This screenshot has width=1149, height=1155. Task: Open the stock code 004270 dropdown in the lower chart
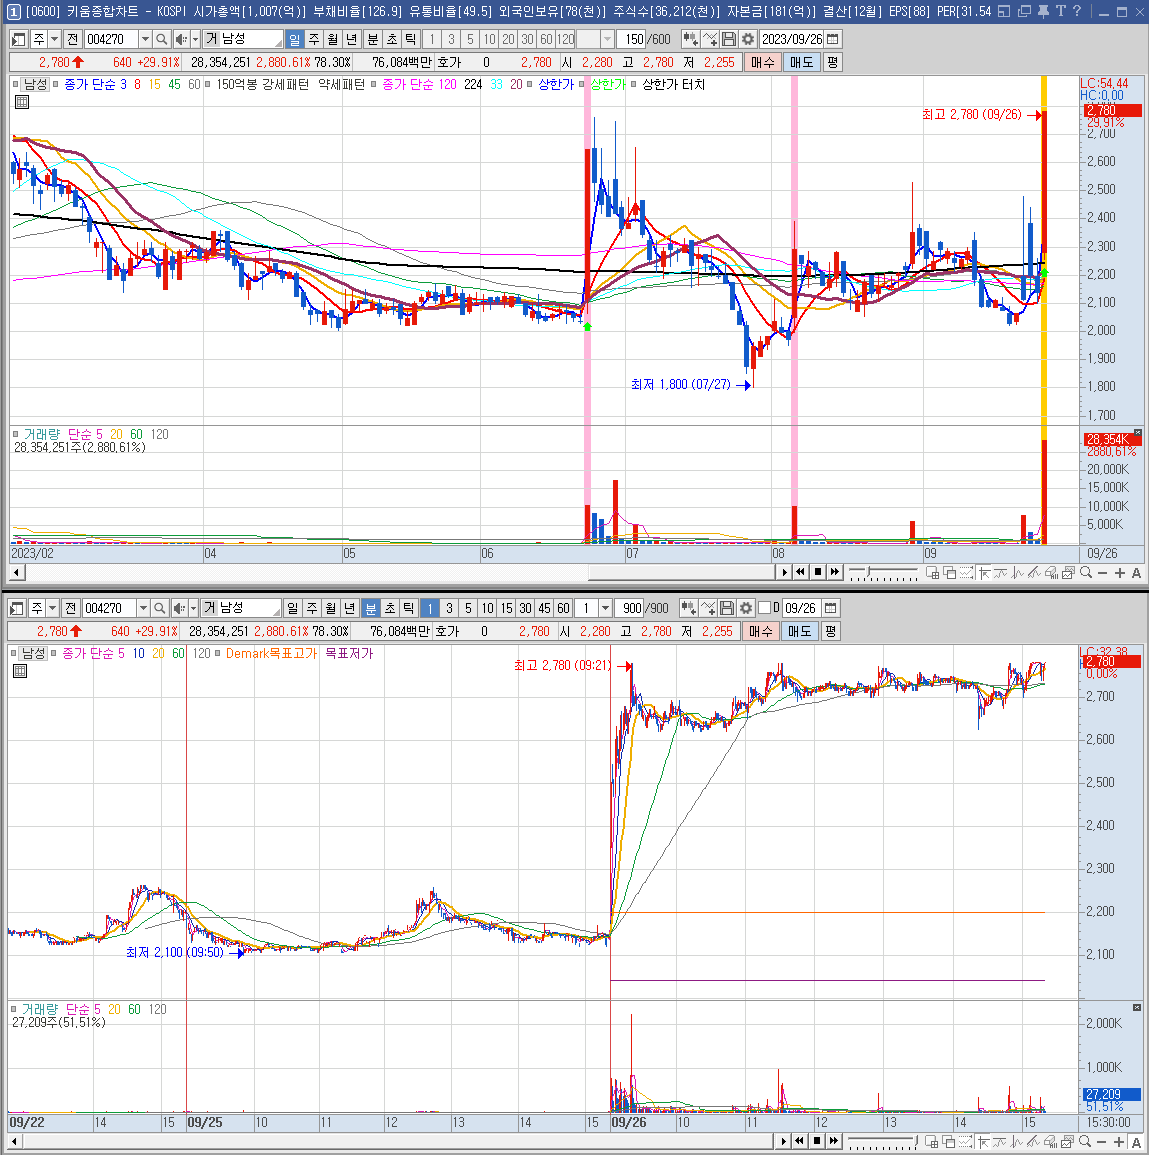coord(143,608)
